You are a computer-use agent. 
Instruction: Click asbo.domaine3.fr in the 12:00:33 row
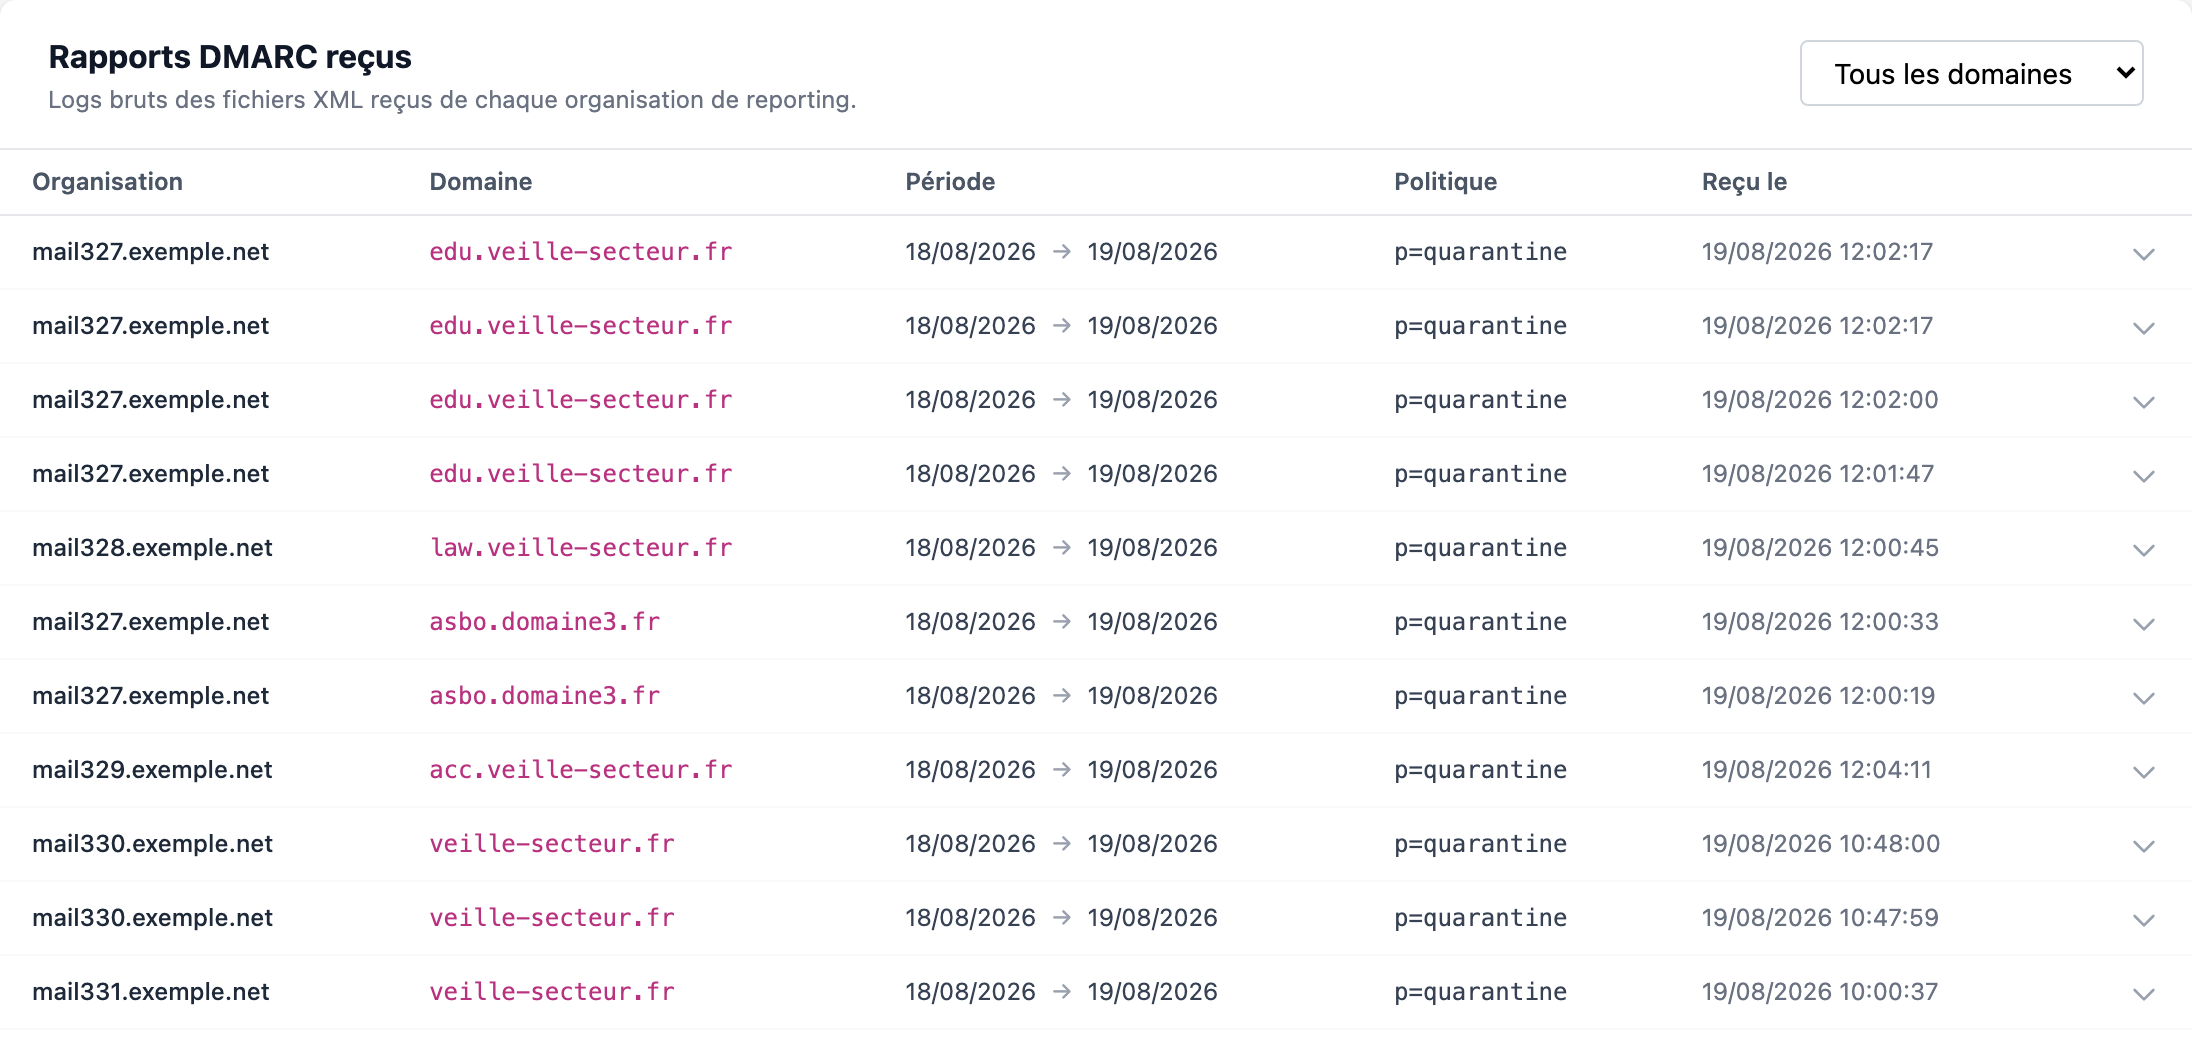coord(545,621)
